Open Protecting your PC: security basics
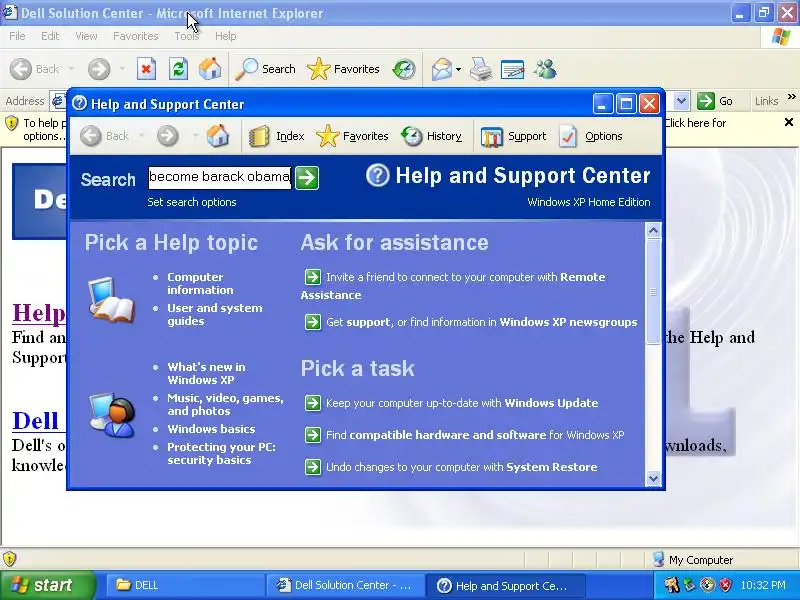 point(221,454)
